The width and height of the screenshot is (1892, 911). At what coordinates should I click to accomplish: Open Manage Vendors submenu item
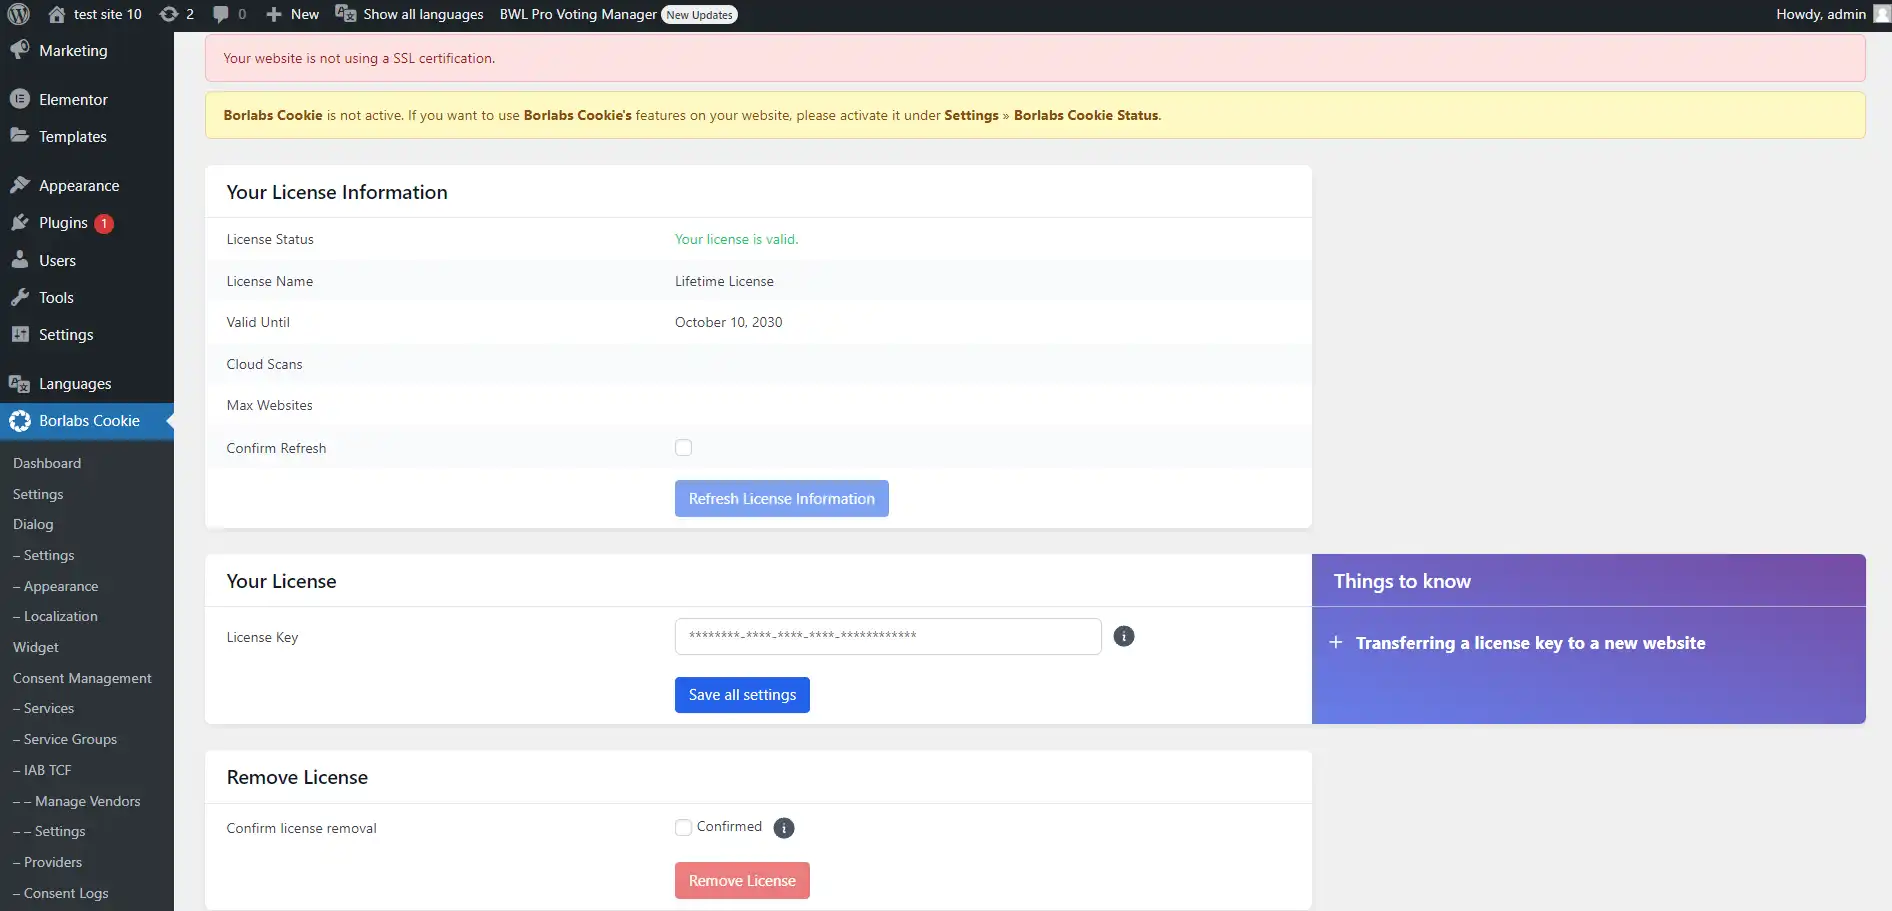coord(77,801)
